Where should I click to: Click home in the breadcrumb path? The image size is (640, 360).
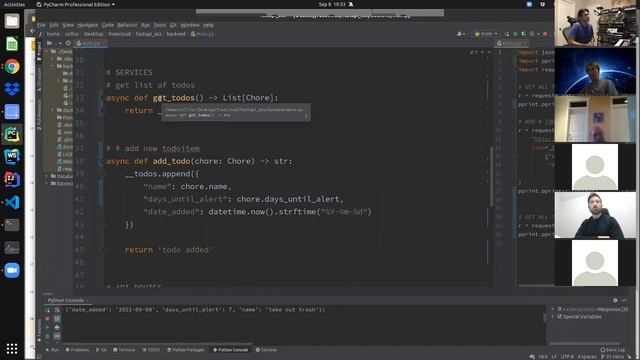point(53,34)
